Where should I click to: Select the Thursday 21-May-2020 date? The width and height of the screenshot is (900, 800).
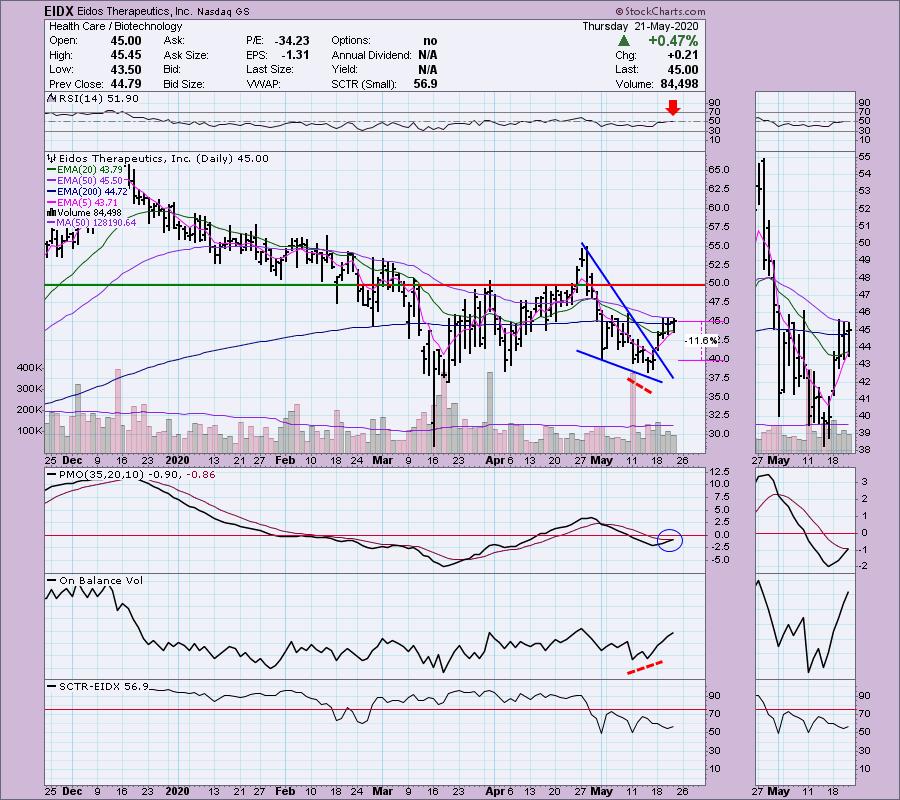[x=640, y=26]
